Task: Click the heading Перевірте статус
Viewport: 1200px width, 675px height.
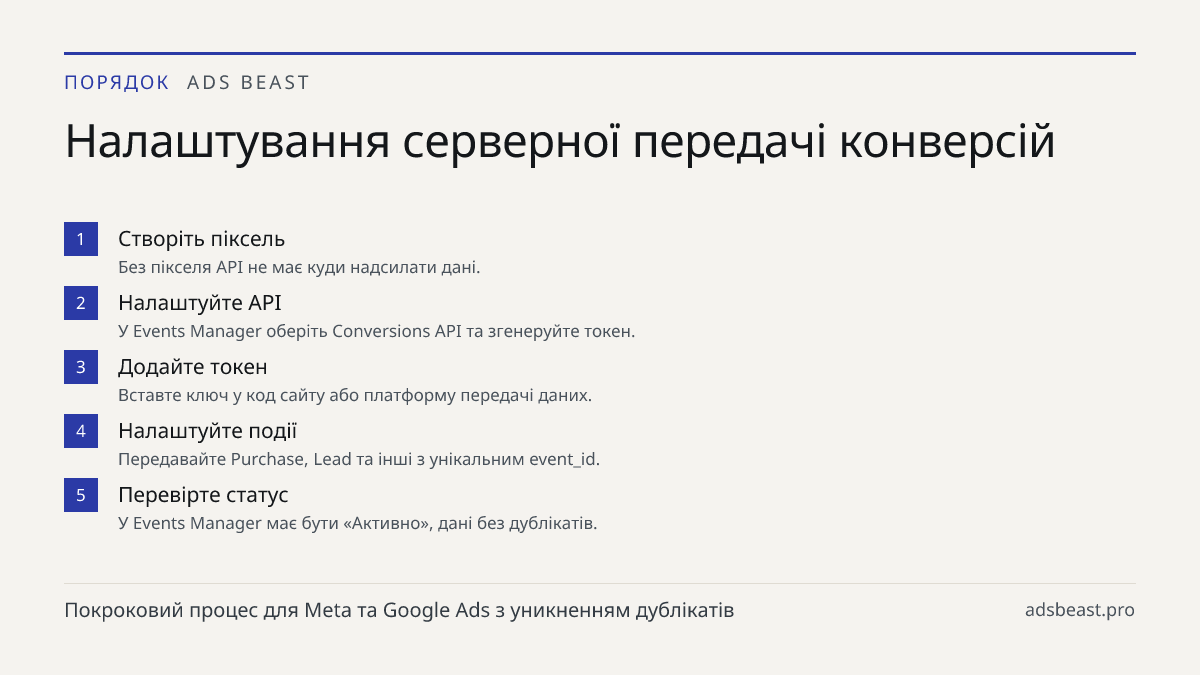Action: pos(203,495)
